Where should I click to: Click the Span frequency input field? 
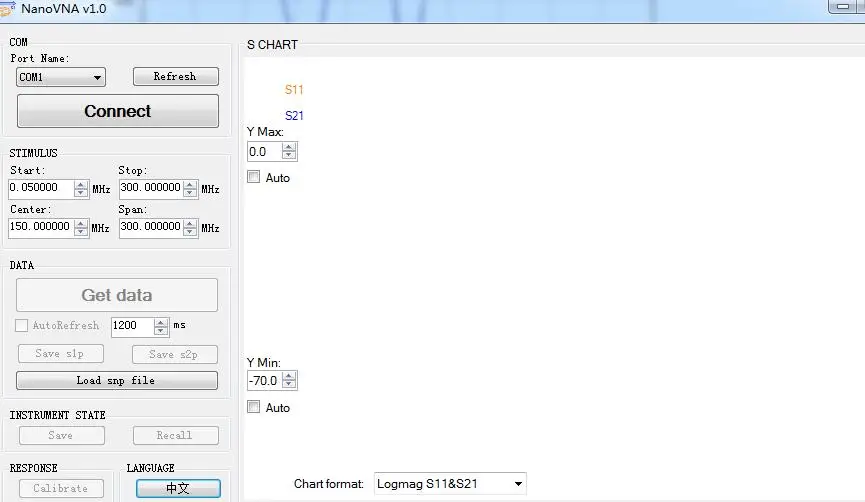click(x=151, y=227)
